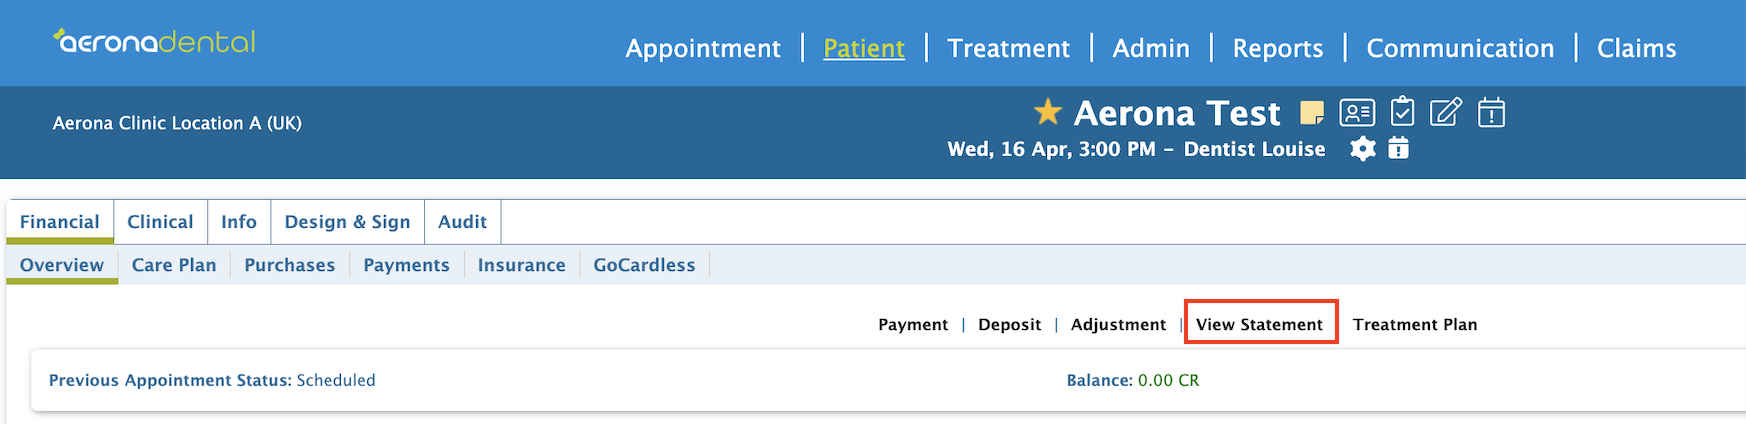Open the yellow sticky note icon

point(1312,113)
